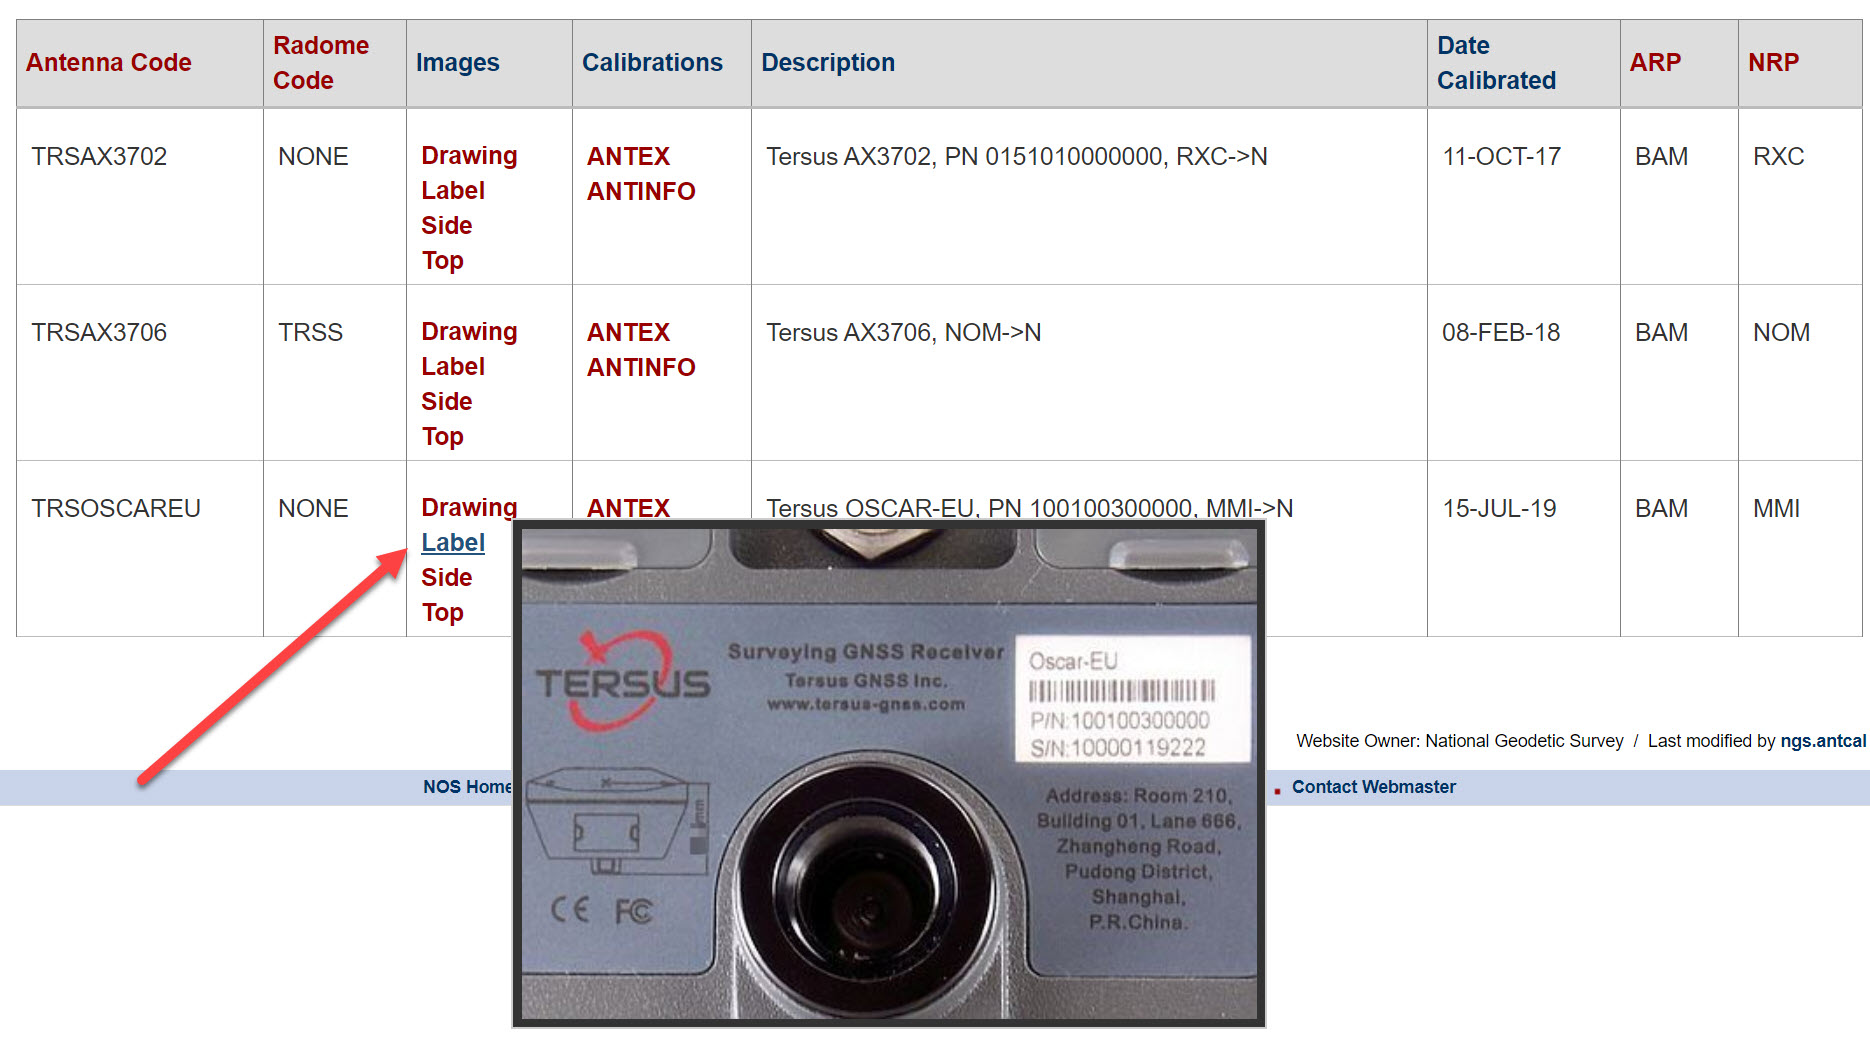
Task: Sort table by Antenna Code header
Action: 108,63
